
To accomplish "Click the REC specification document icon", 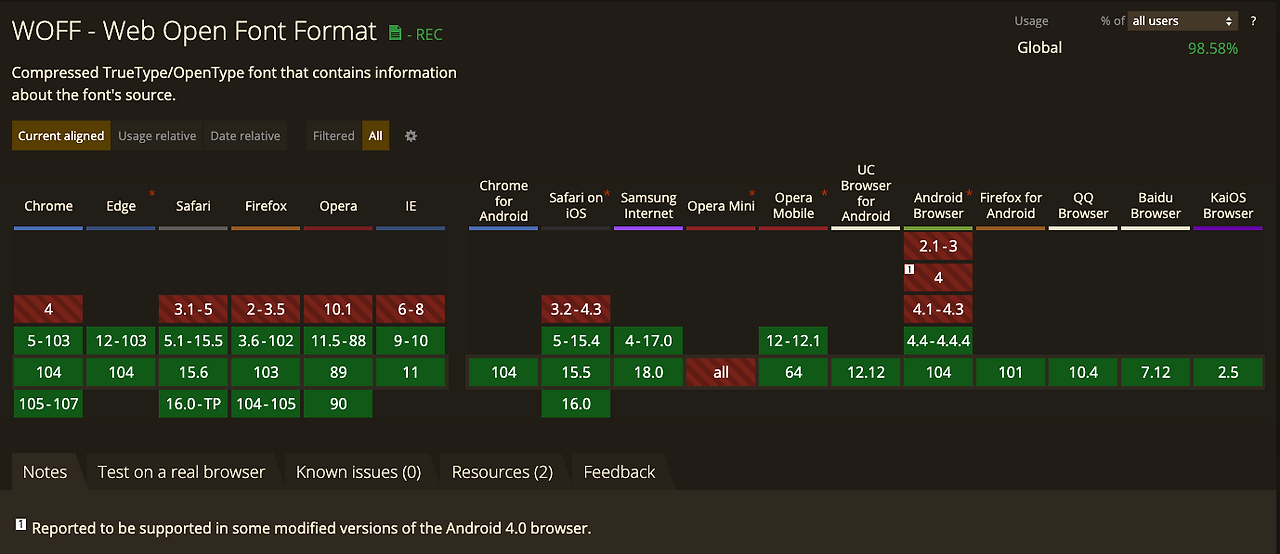I will 395,33.
